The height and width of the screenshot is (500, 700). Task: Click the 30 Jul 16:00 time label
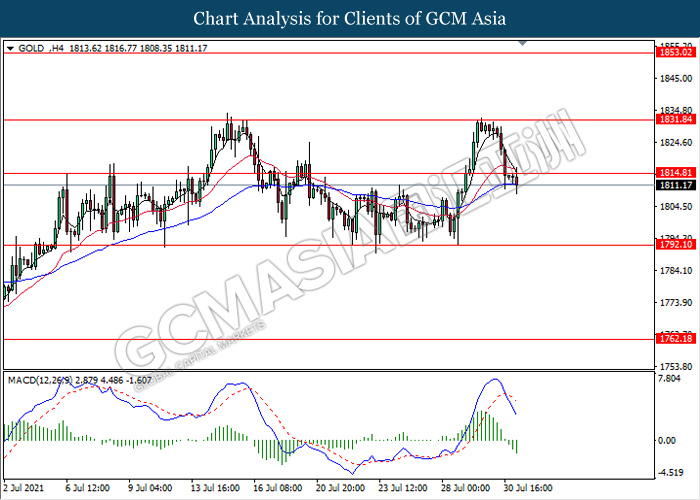click(x=528, y=488)
